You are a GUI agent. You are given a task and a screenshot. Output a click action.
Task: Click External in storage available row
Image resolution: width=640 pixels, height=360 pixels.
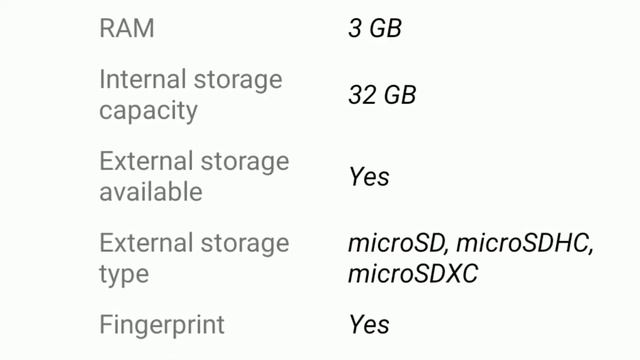147,161
